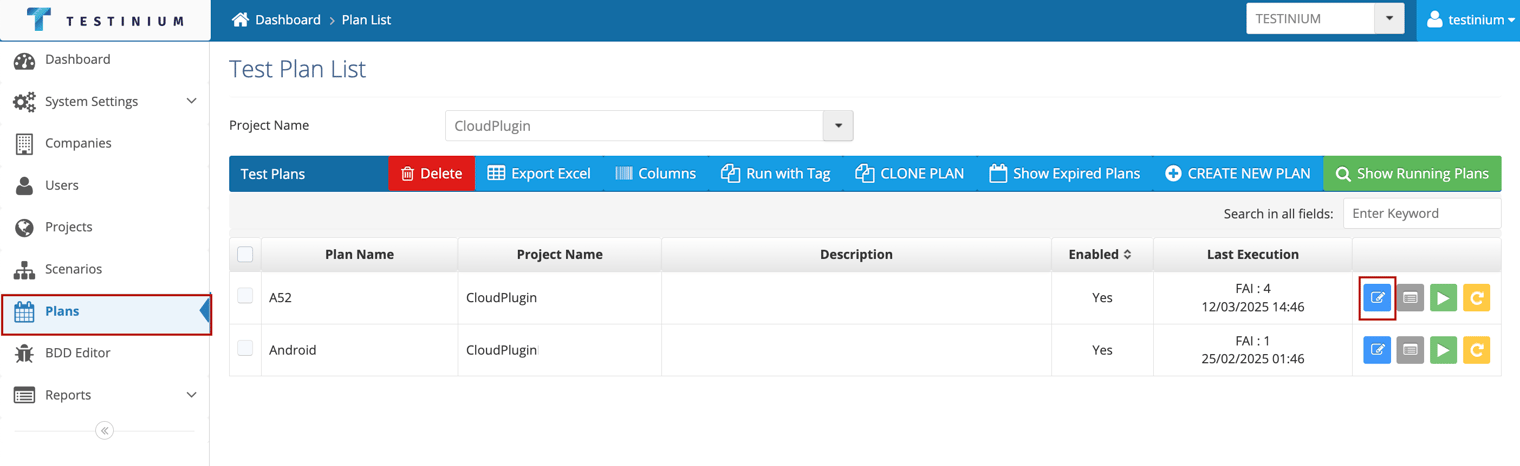This screenshot has height=466, width=1520.
Task: Click the TESTINIUM company select field
Action: point(1310,19)
